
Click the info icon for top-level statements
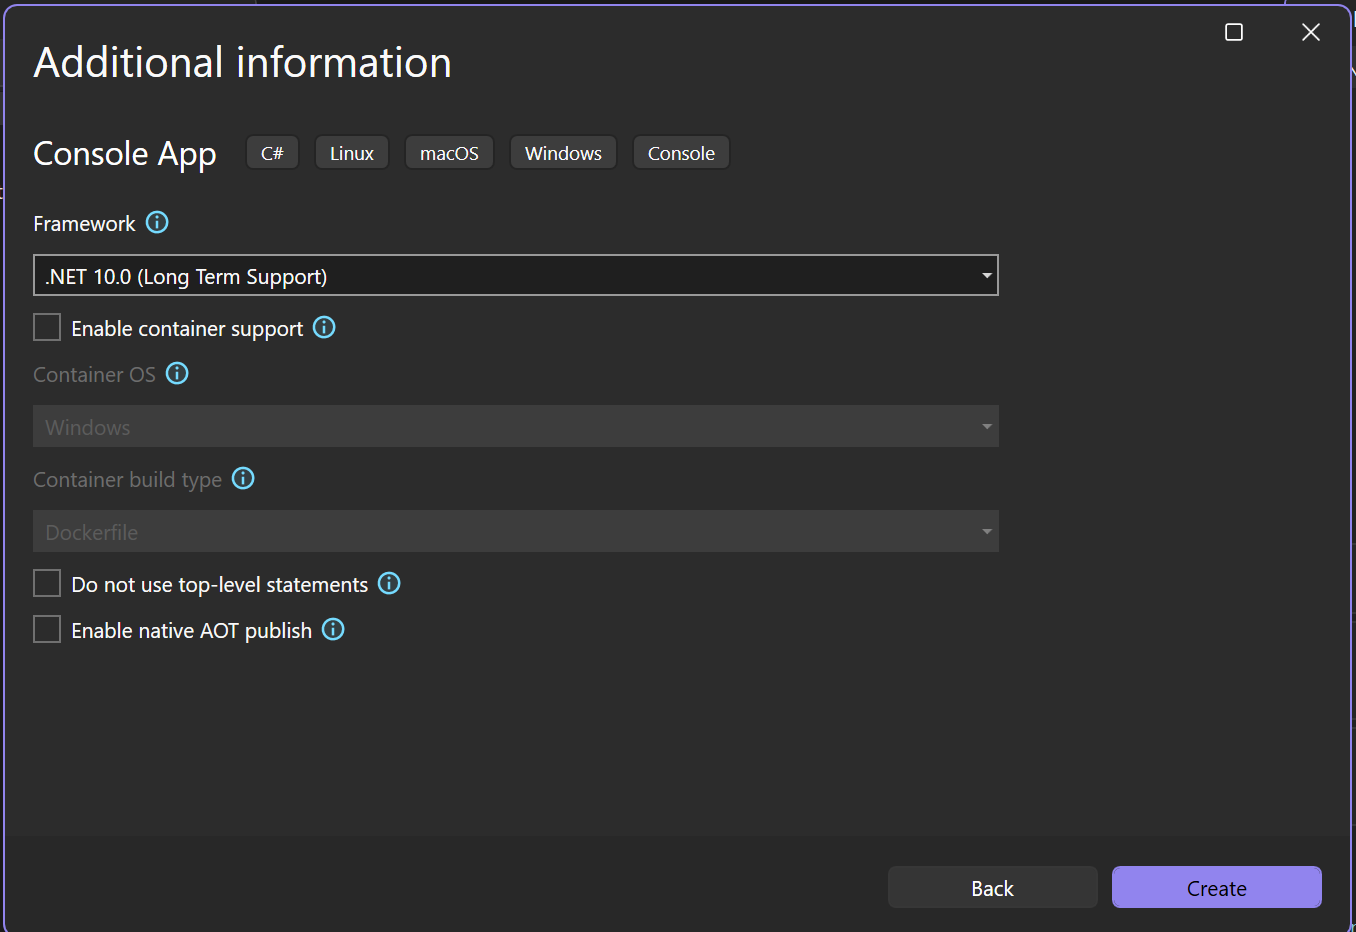pos(389,583)
